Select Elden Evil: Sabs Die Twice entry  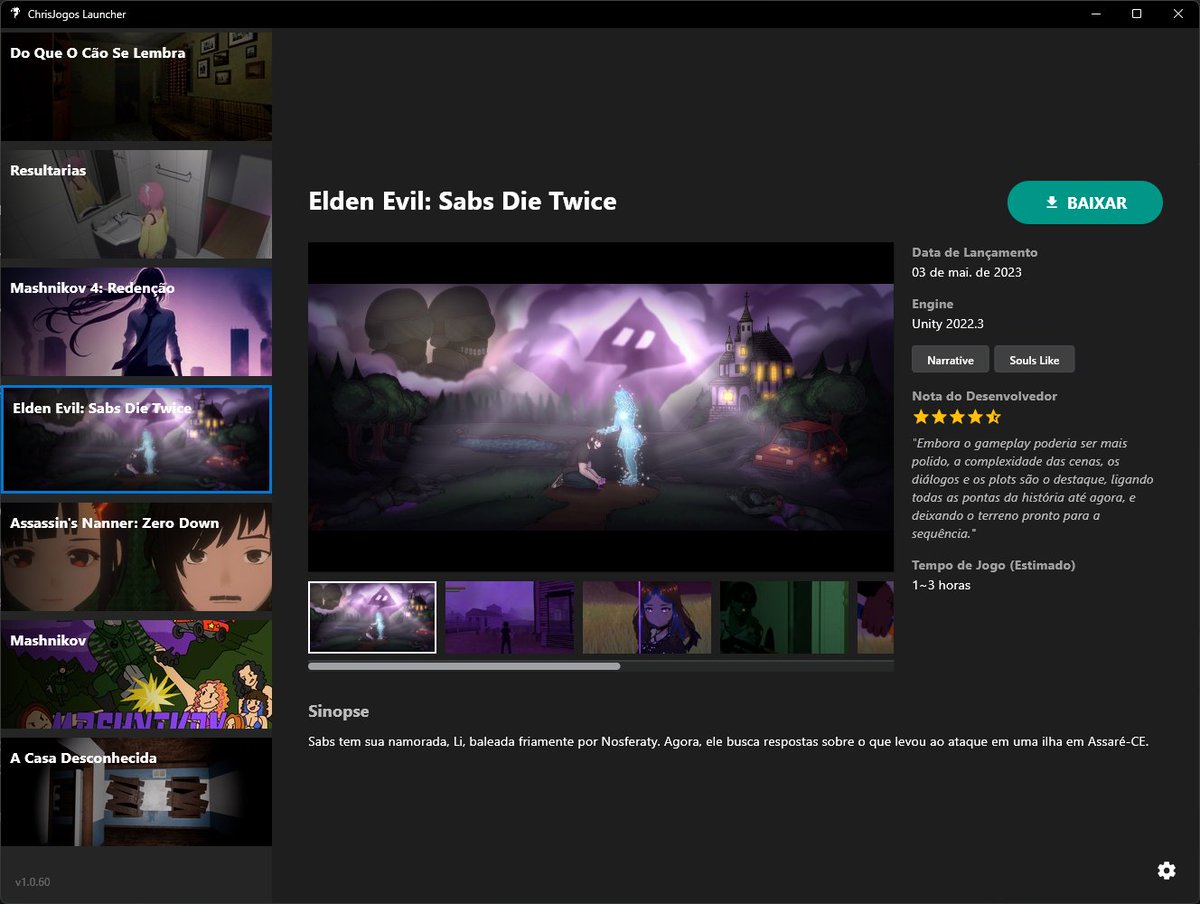[x=136, y=440]
